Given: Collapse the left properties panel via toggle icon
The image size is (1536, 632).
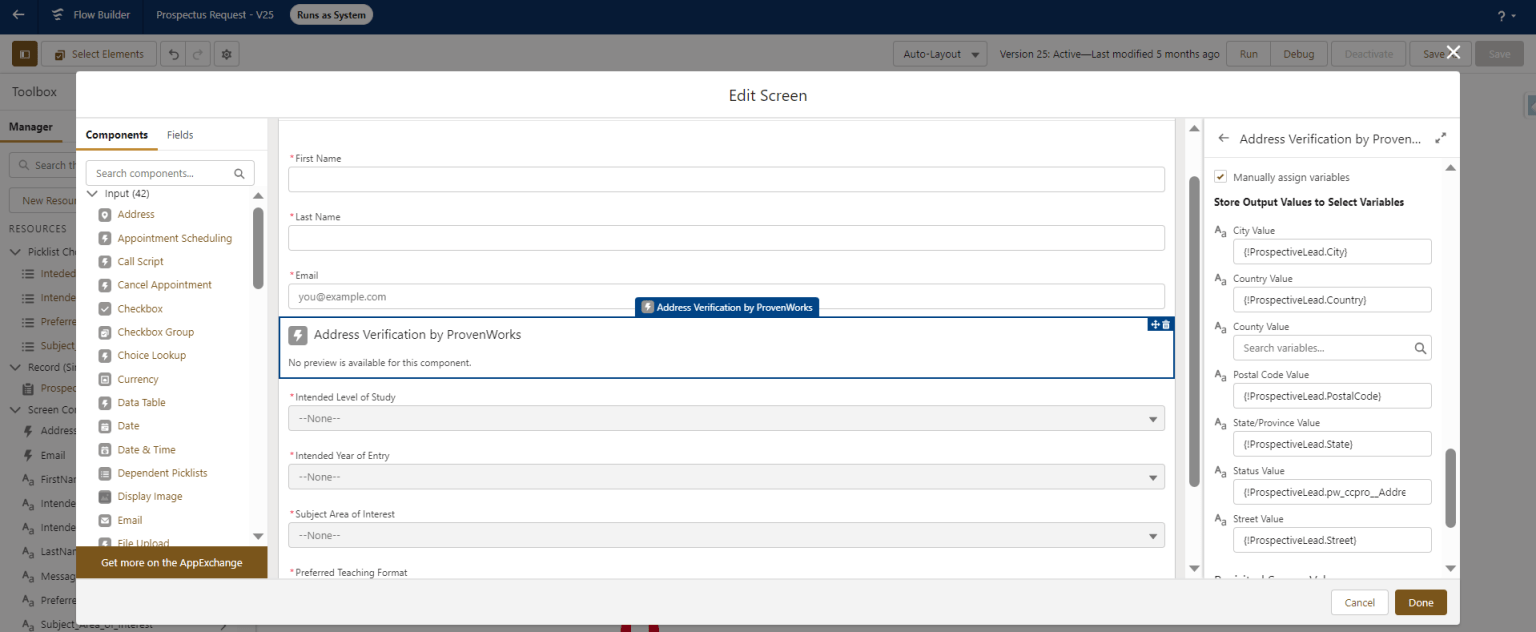Looking at the screenshot, I should (x=1440, y=138).
